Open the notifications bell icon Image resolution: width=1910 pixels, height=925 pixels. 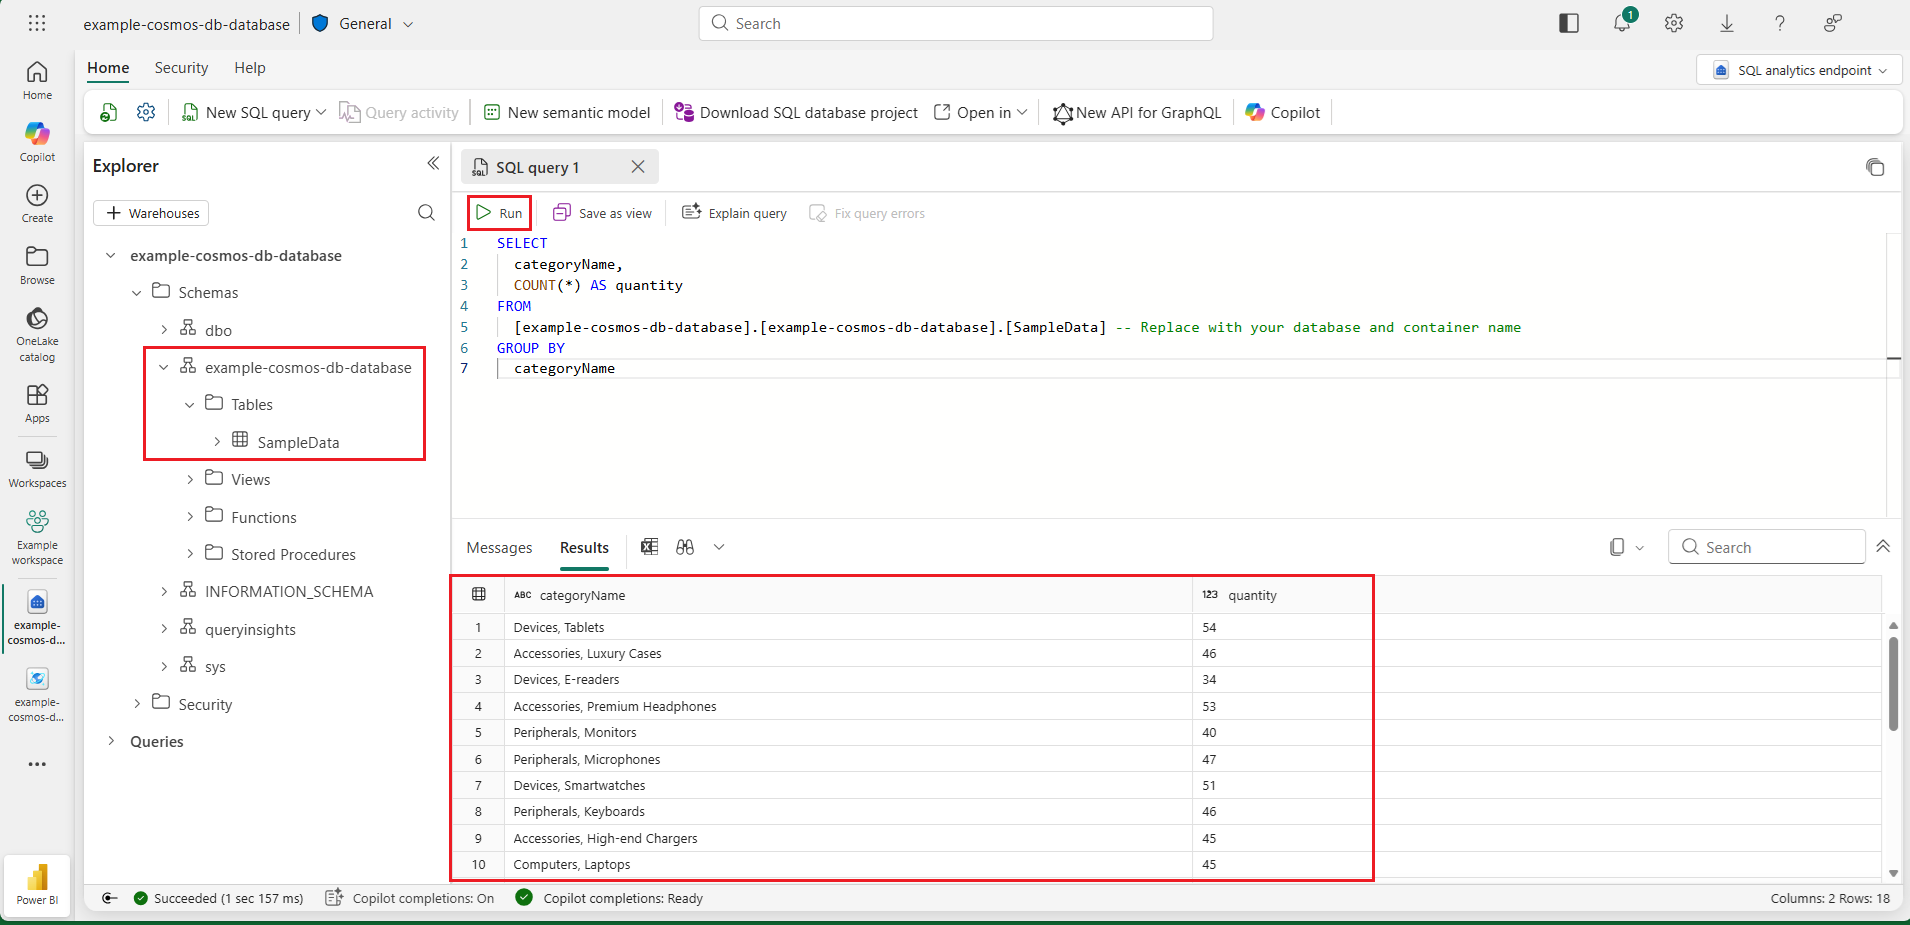click(x=1622, y=24)
